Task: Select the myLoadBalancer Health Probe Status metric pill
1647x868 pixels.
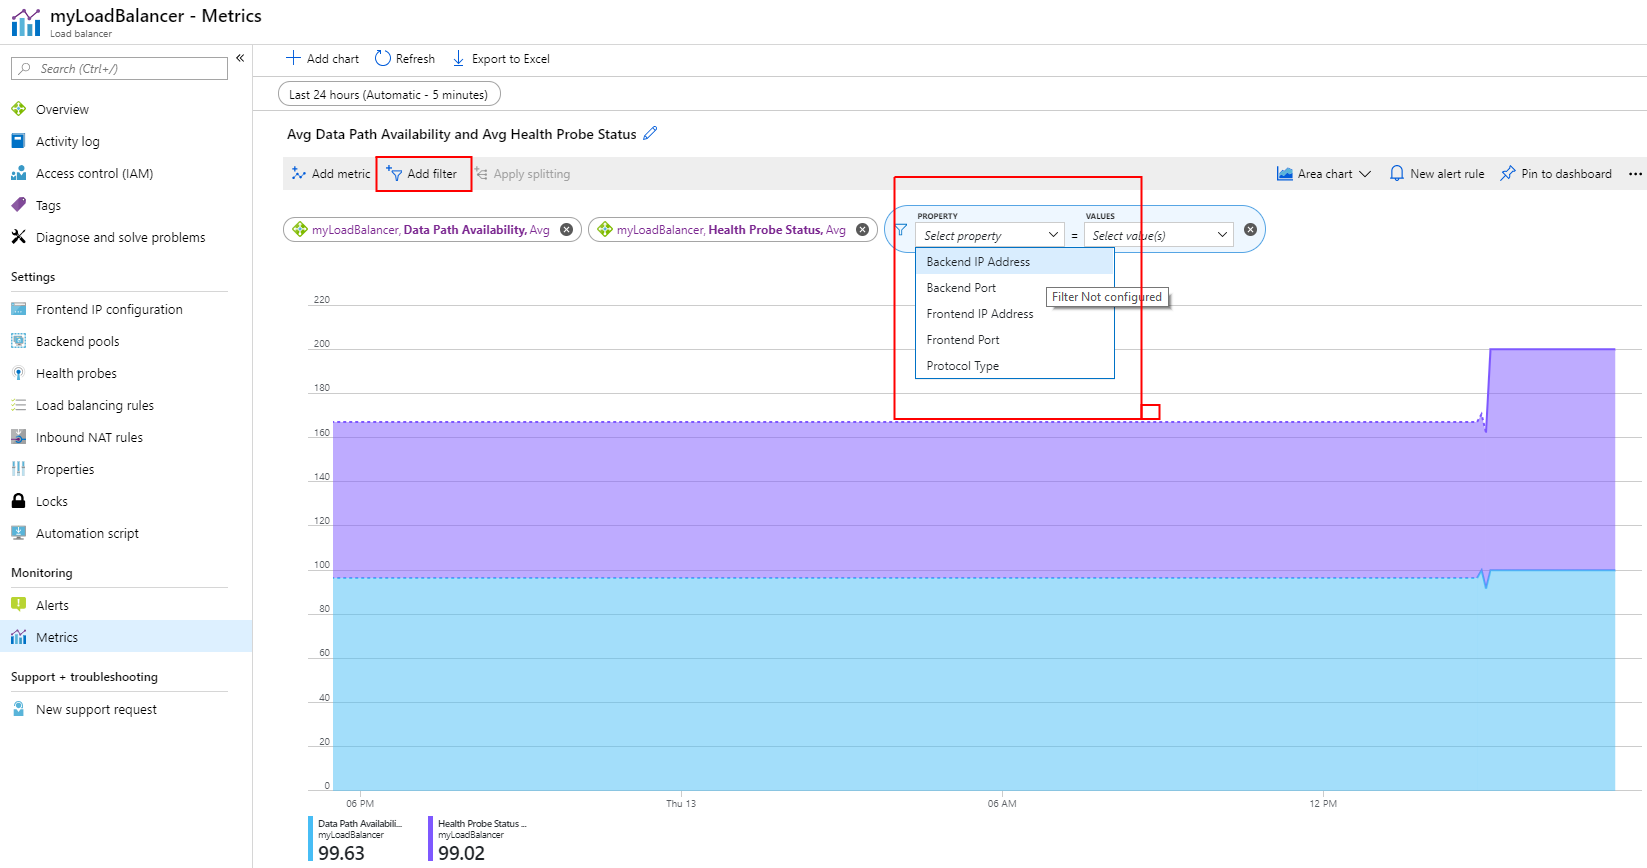Action: pos(732,230)
